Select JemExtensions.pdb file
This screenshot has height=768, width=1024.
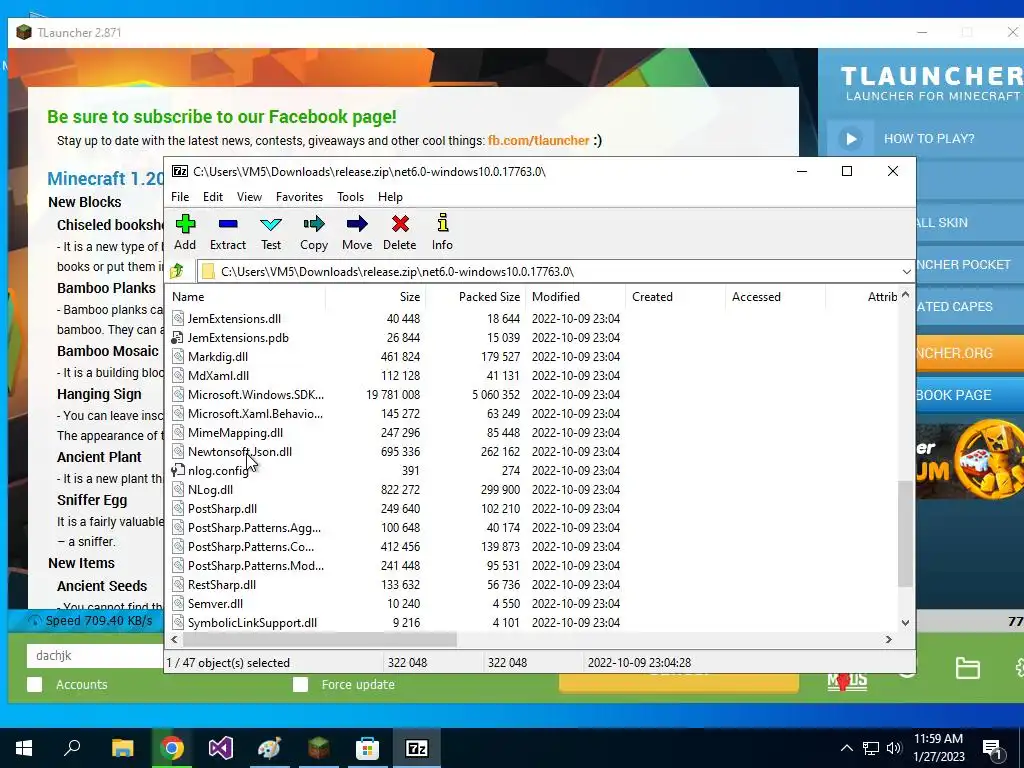238,338
